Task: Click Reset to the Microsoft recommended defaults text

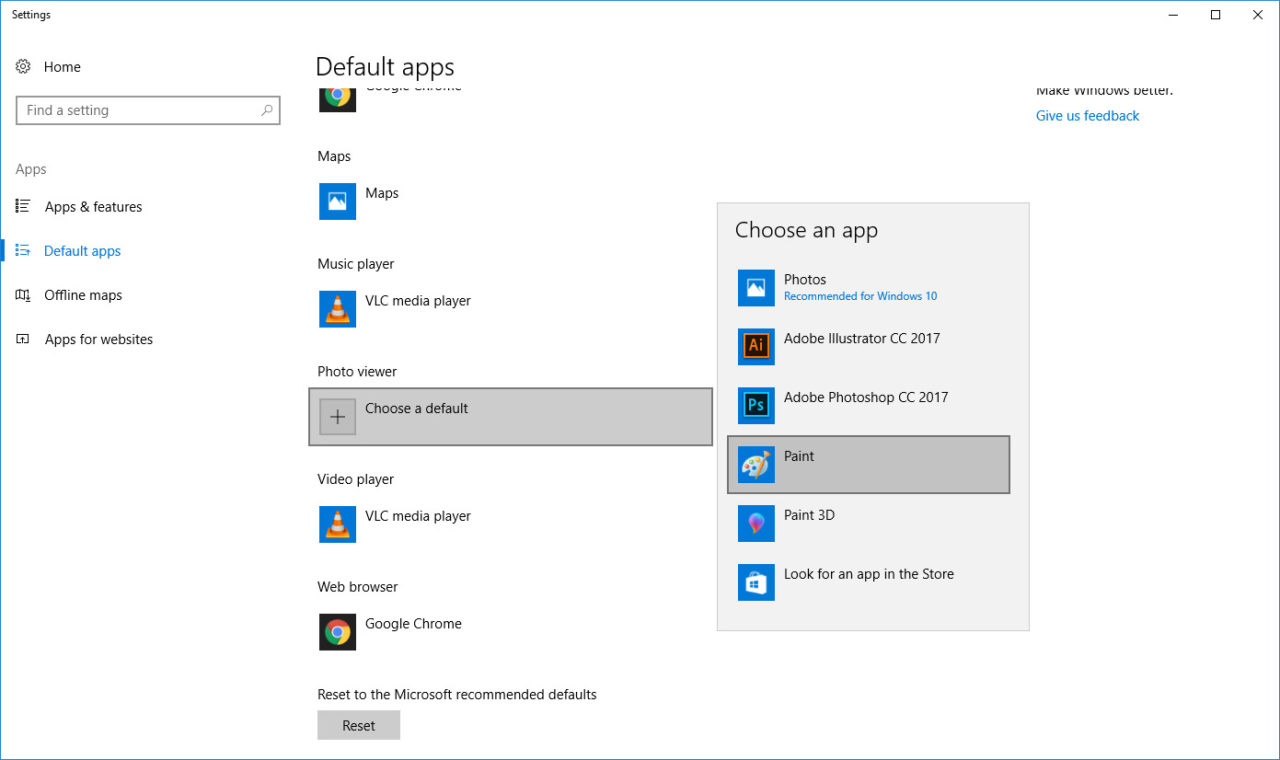Action: 457,694
